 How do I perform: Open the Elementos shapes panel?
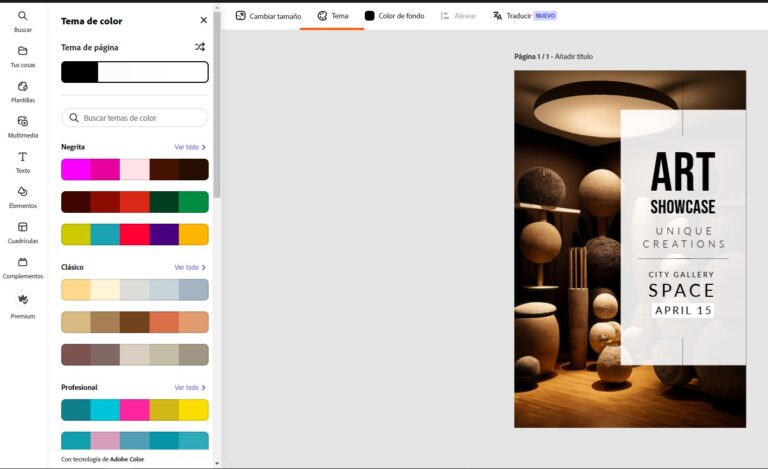23,193
